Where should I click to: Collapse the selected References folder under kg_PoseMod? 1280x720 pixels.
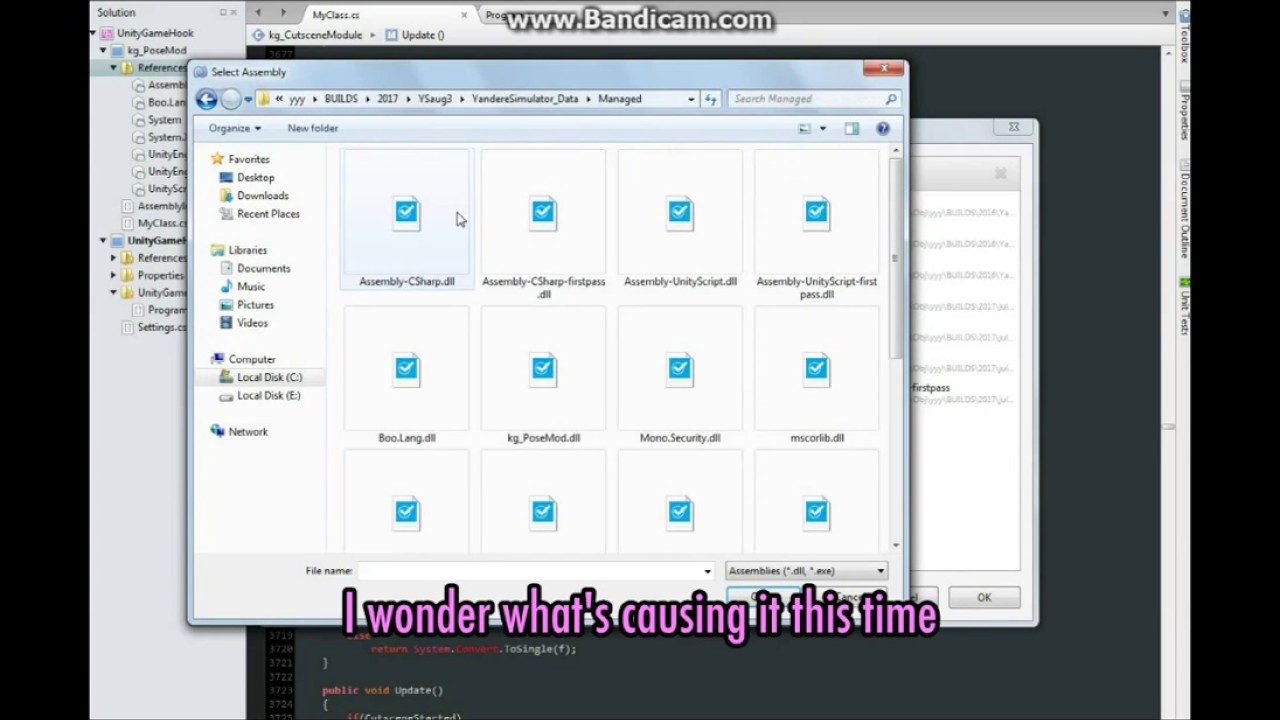point(113,68)
